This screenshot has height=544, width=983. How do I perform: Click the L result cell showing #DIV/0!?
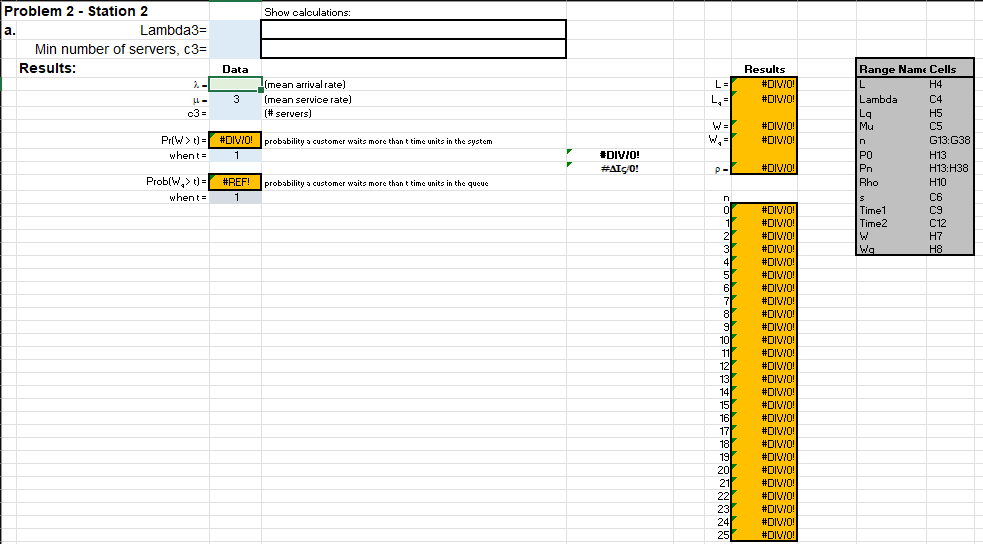click(x=764, y=84)
